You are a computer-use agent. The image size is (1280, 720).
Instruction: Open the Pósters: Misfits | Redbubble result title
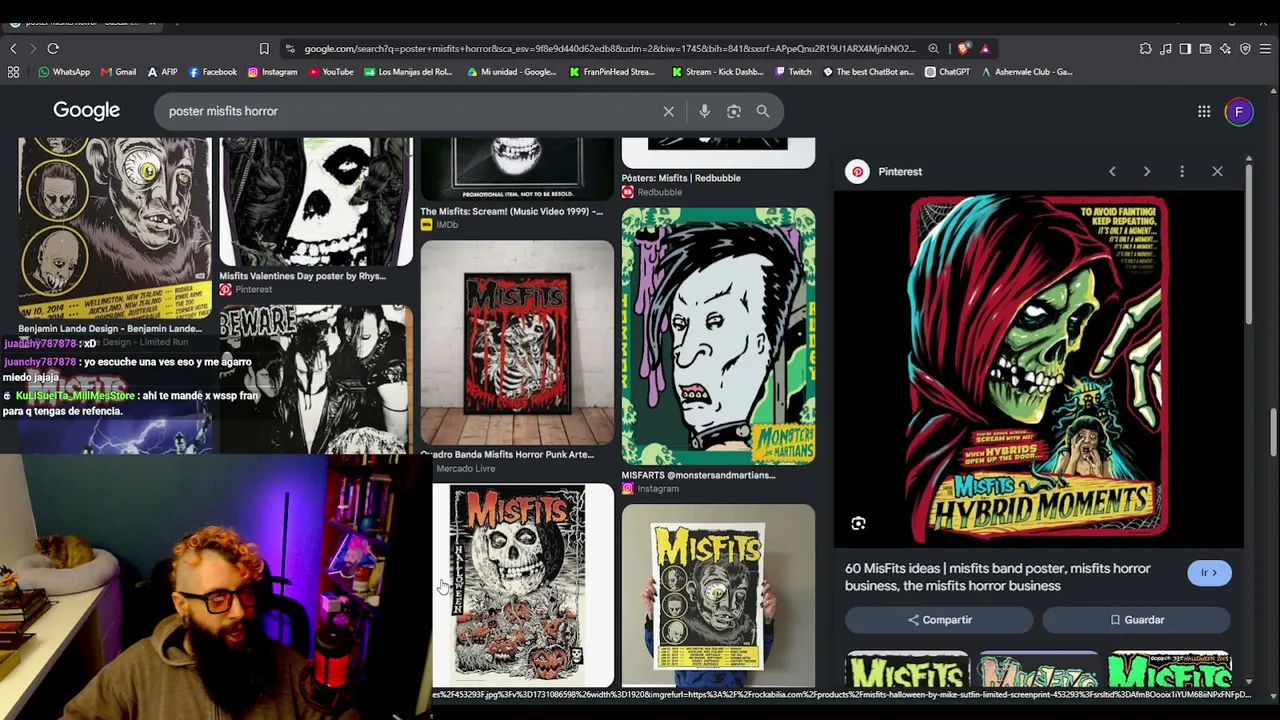[x=681, y=178]
